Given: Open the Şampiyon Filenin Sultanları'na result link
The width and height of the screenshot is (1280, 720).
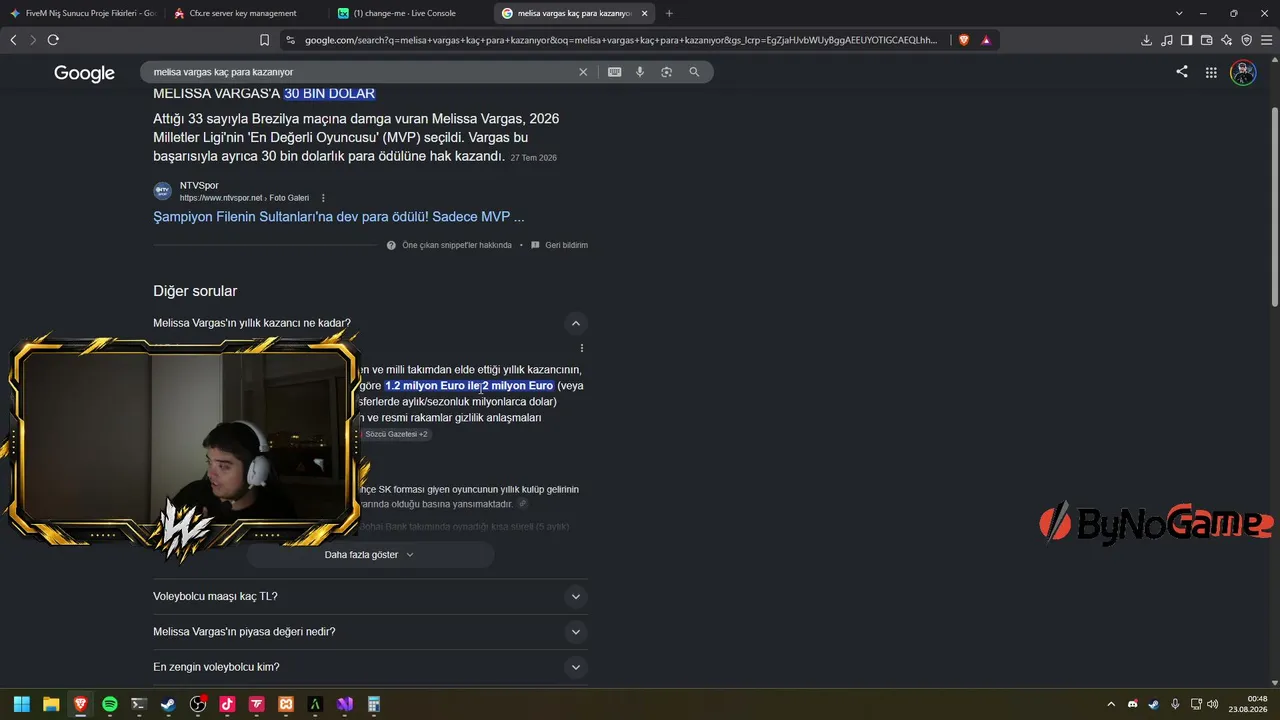Looking at the screenshot, I should click(339, 216).
